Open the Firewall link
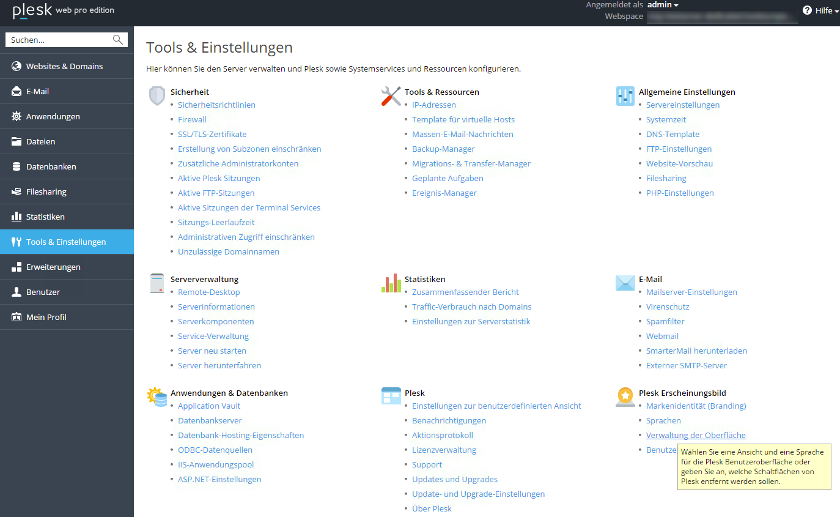This screenshot has height=517, width=840. 192,119
